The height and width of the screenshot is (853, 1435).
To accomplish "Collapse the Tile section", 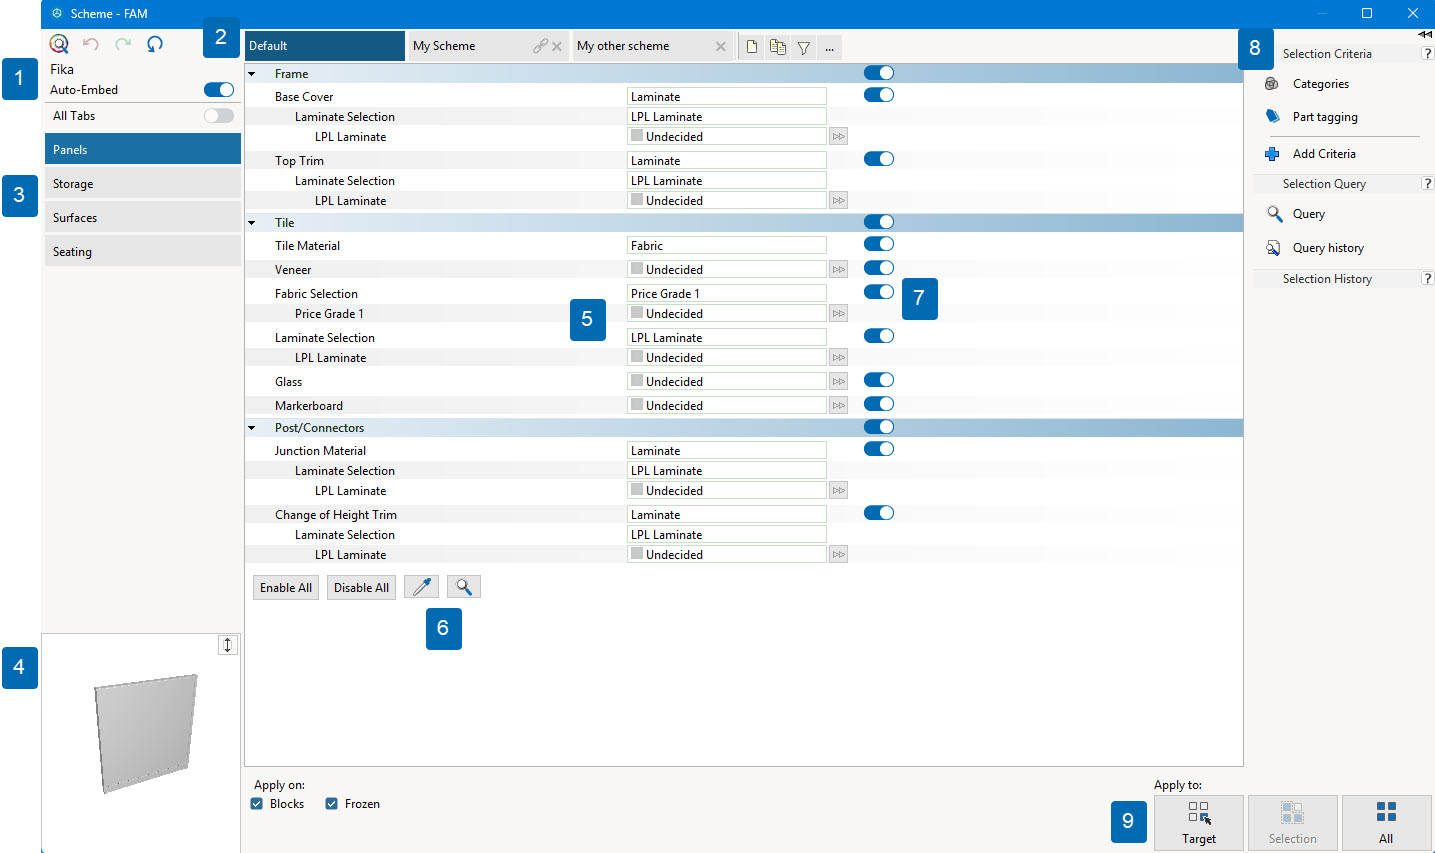I will [252, 223].
